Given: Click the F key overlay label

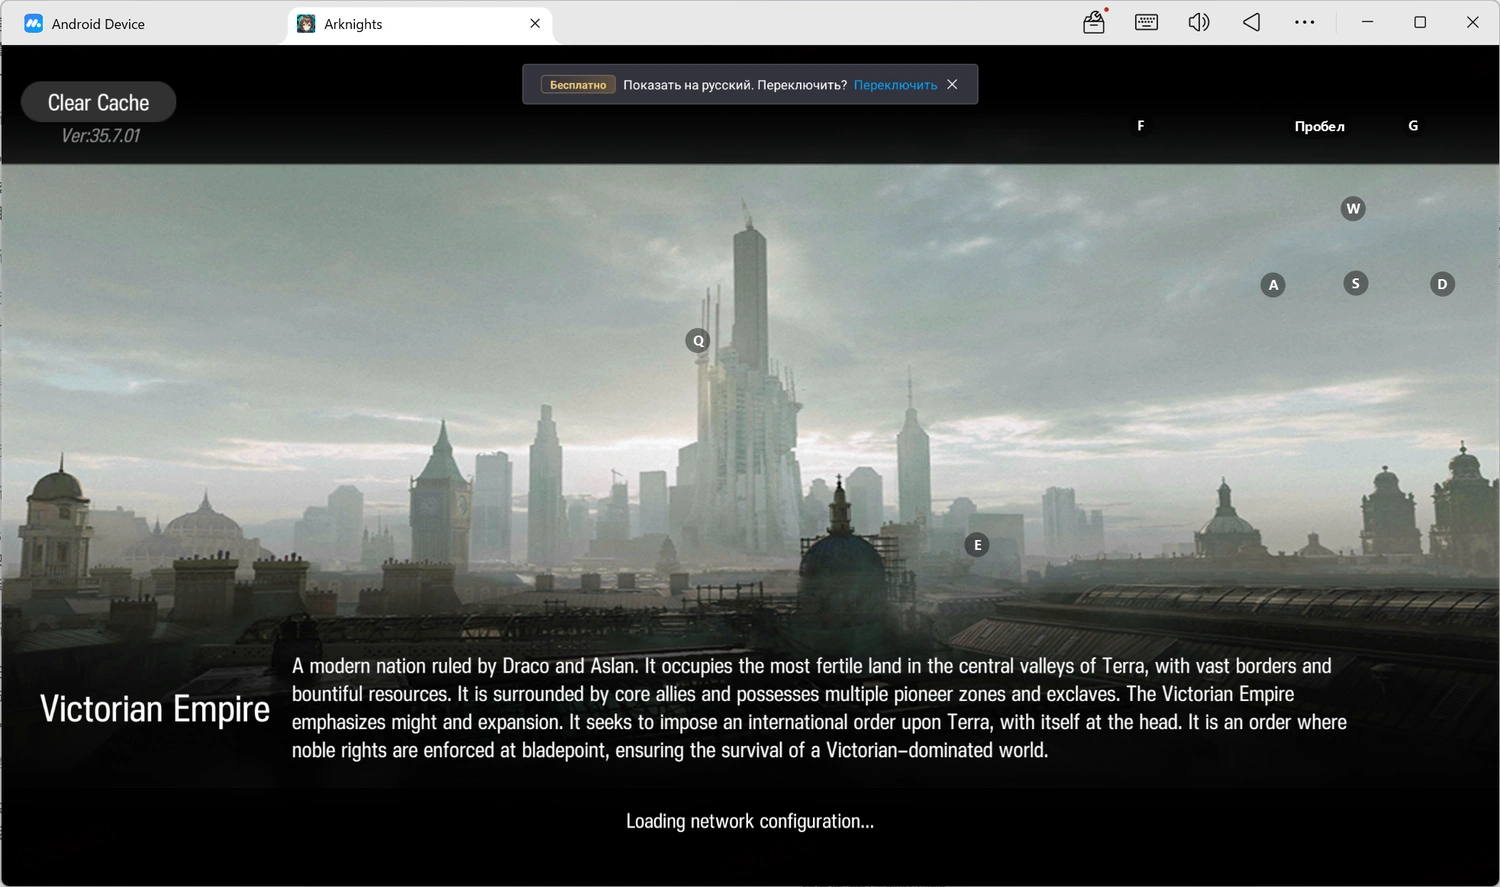Looking at the screenshot, I should pos(1140,125).
